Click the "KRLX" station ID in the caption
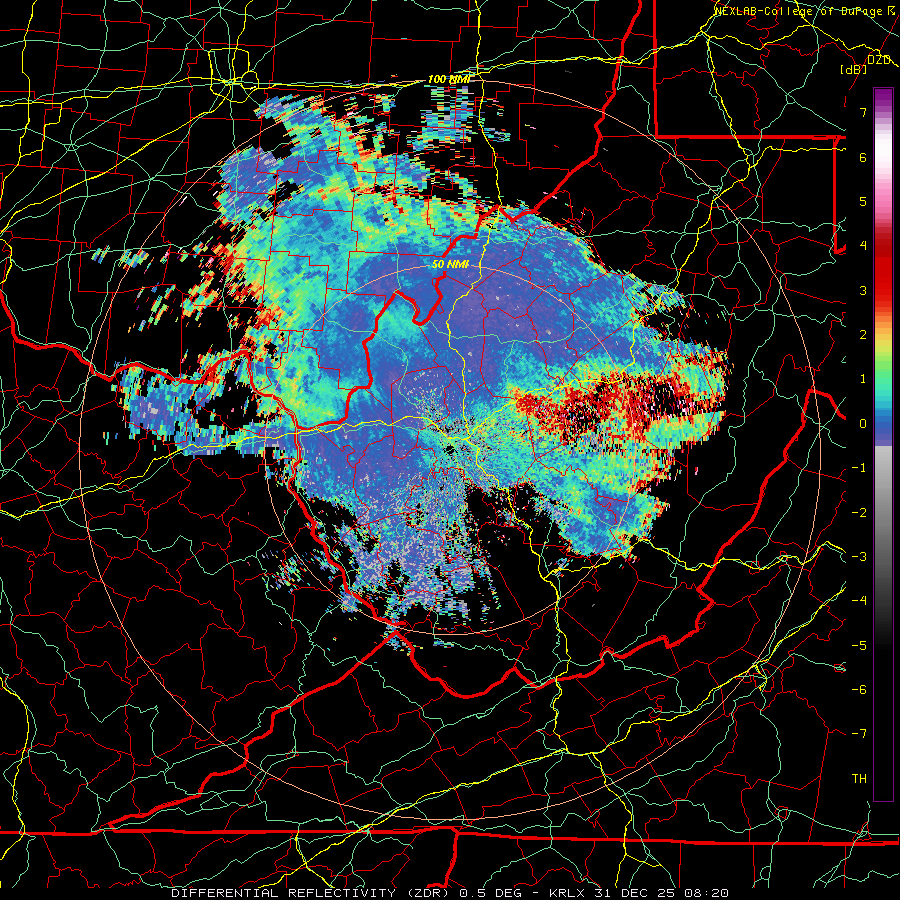900x900 pixels. pyautogui.click(x=567, y=893)
